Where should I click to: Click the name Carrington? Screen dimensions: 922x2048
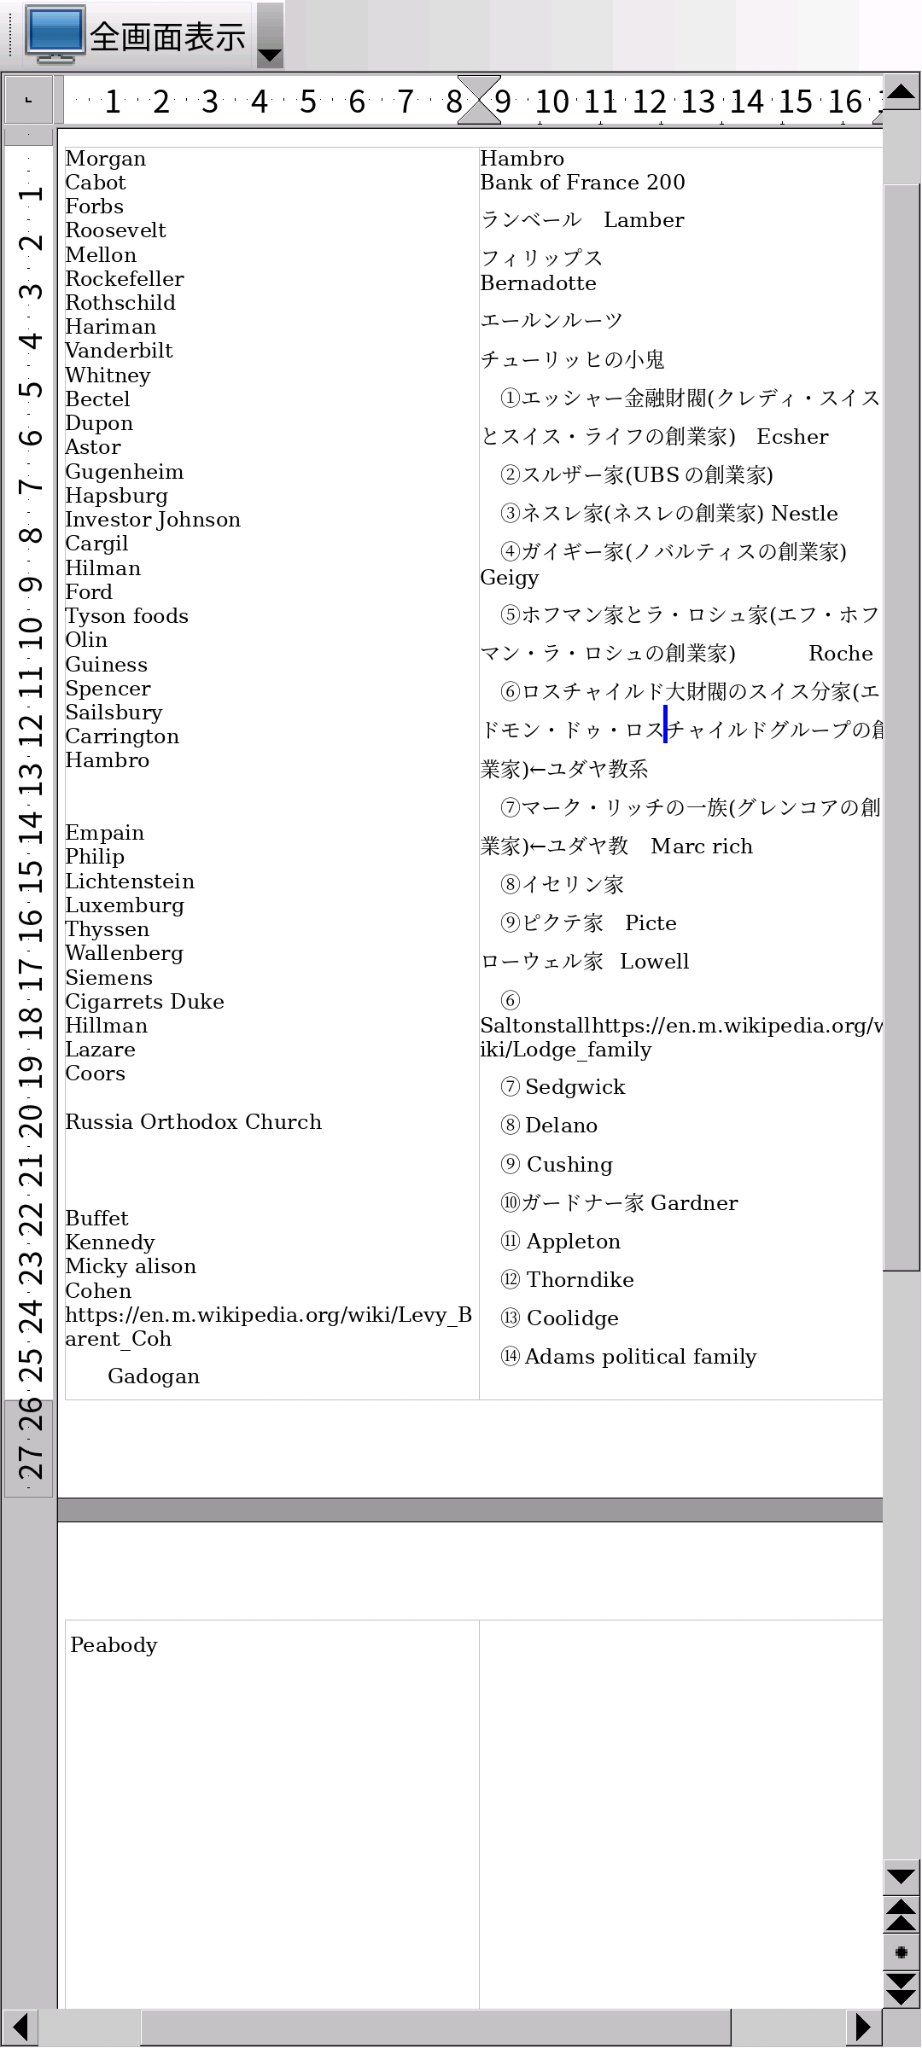coord(122,737)
